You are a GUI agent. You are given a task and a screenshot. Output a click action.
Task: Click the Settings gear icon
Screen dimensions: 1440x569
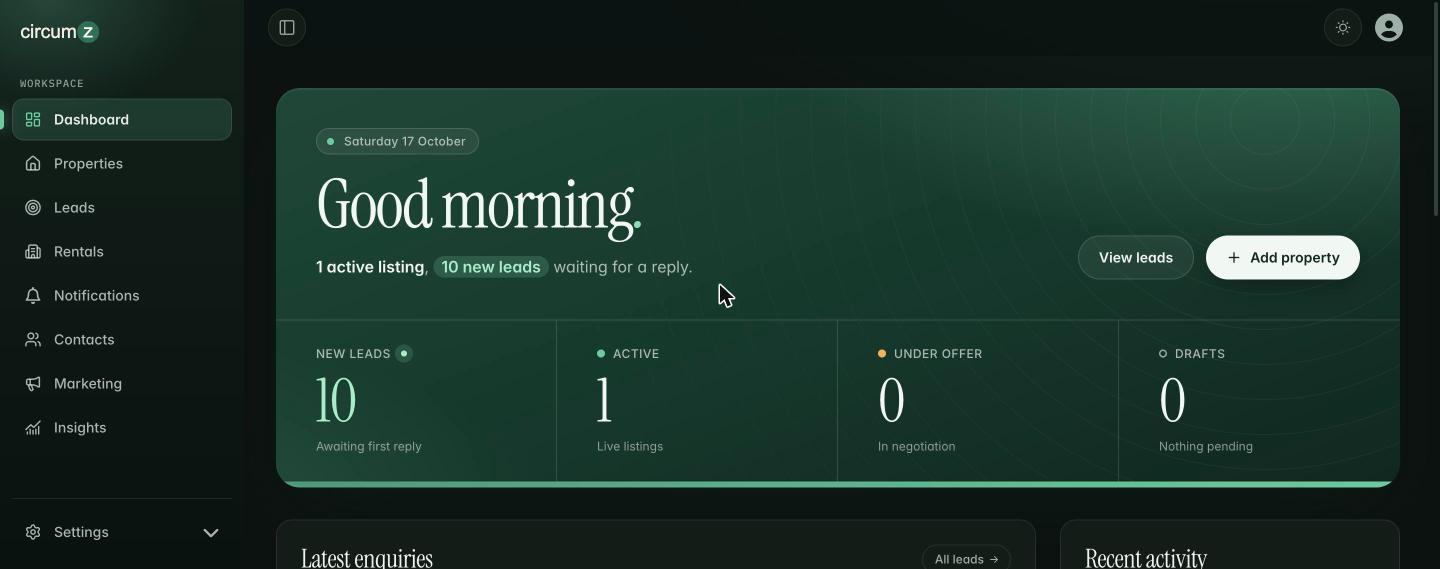coord(33,533)
